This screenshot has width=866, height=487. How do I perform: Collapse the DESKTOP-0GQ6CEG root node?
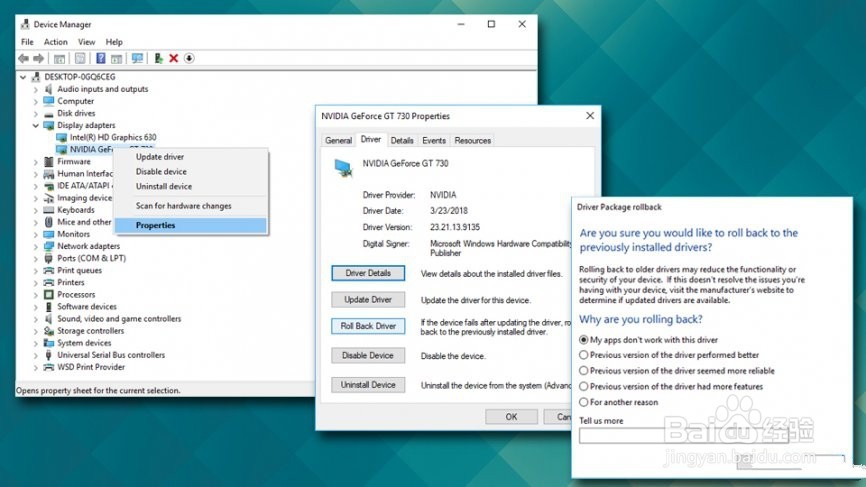click(23, 77)
